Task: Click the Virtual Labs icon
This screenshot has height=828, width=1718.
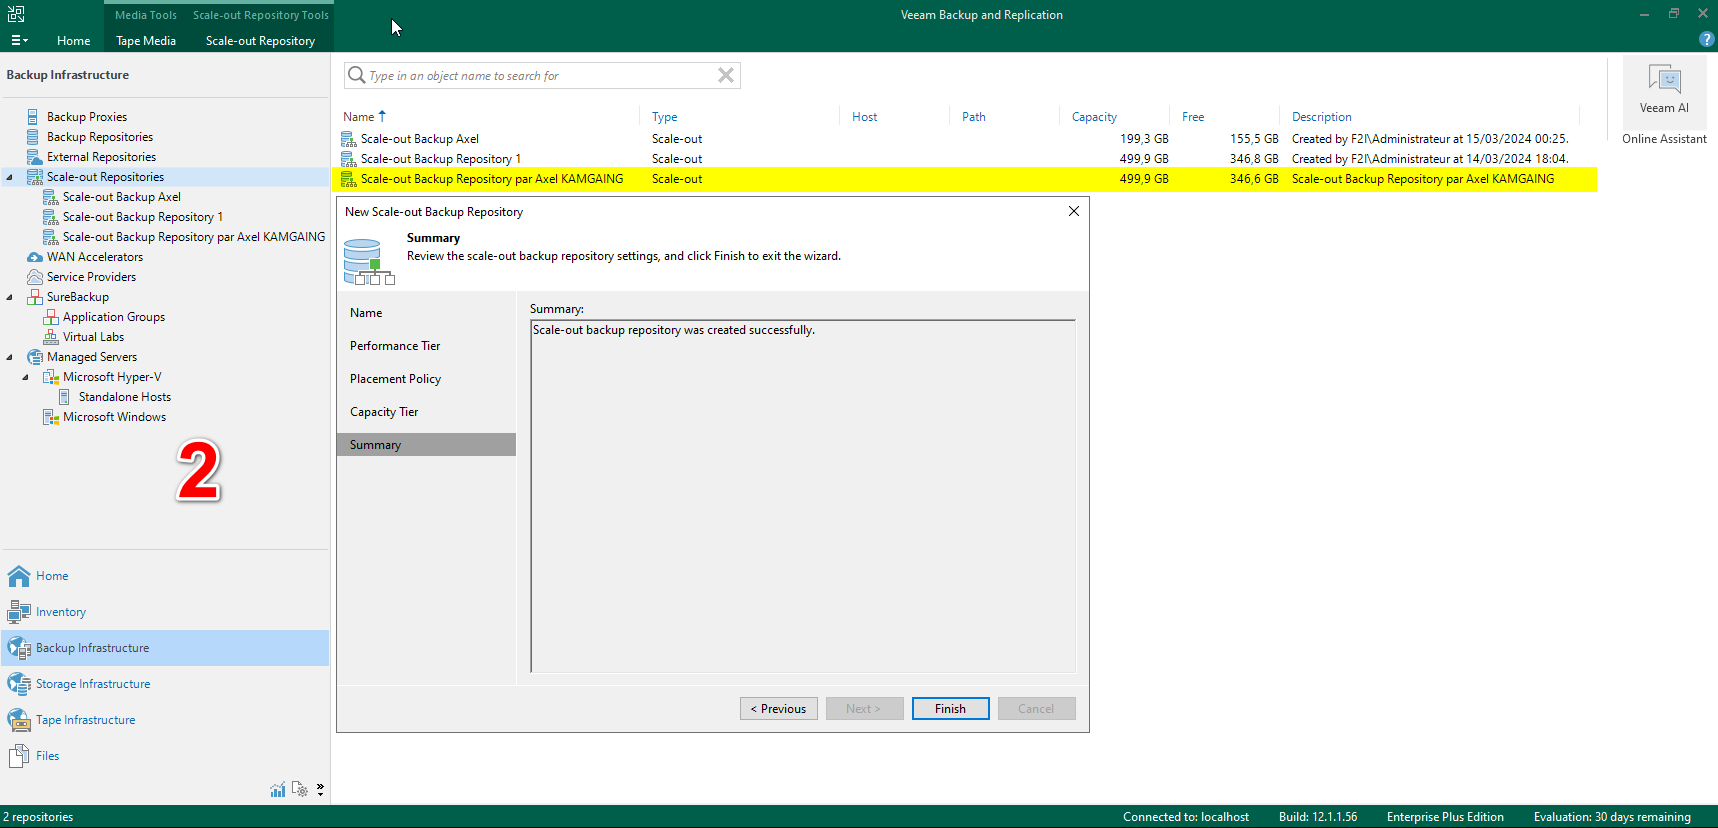Action: tap(50, 337)
